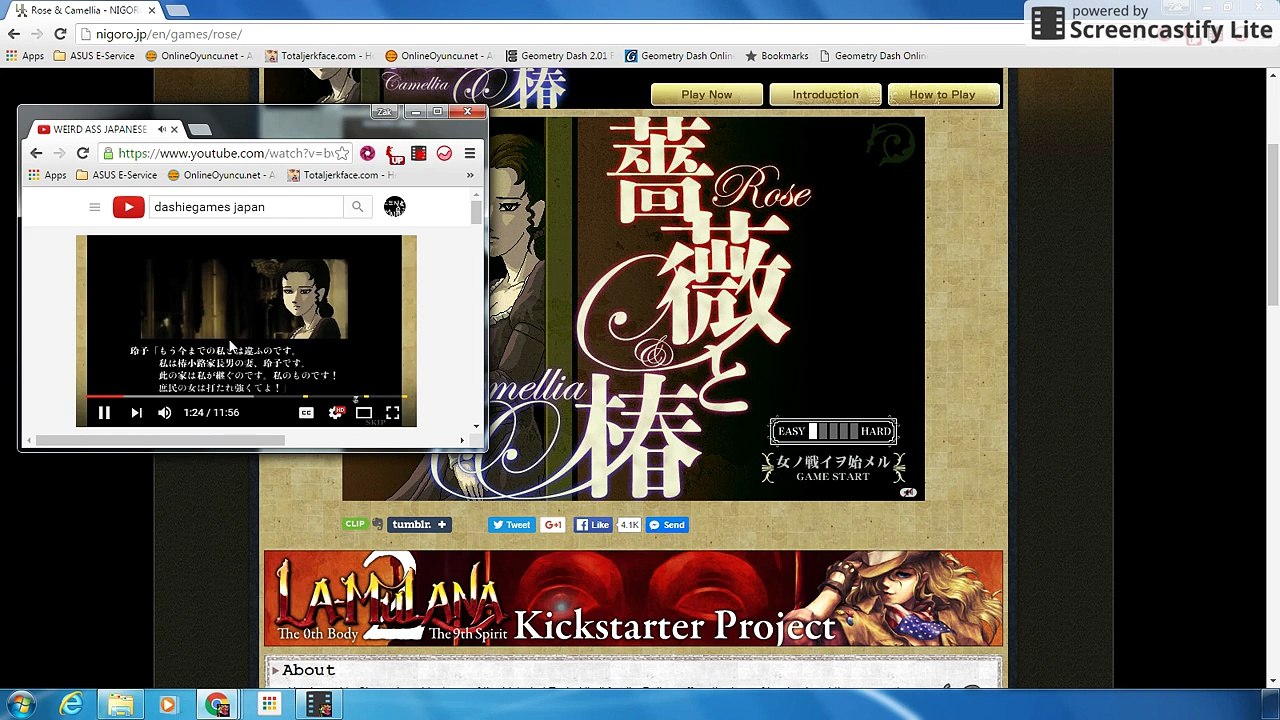
Task: Open Apps shortcut in YouTube window
Action: point(47,175)
